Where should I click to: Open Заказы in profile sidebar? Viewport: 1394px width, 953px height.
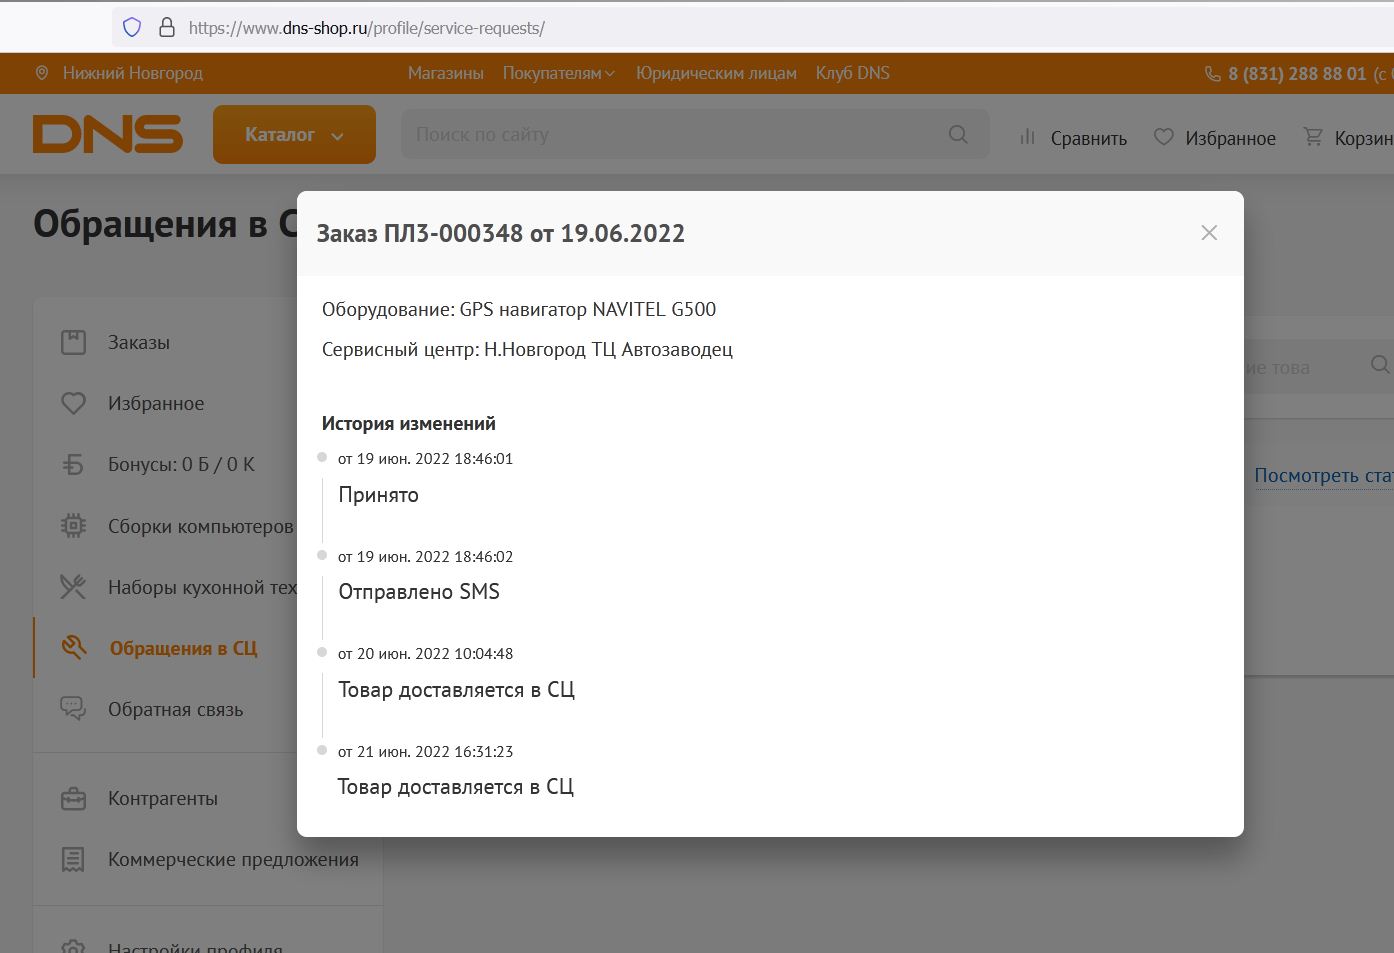tap(139, 342)
